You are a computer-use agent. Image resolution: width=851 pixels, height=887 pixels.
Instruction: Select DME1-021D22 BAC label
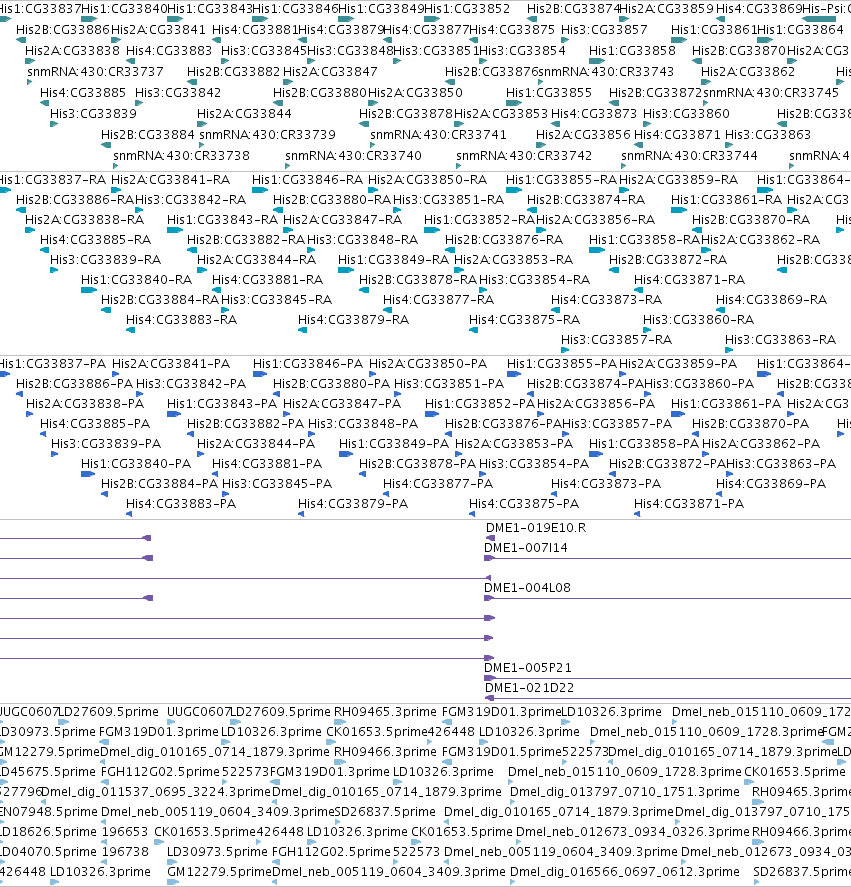click(x=530, y=688)
